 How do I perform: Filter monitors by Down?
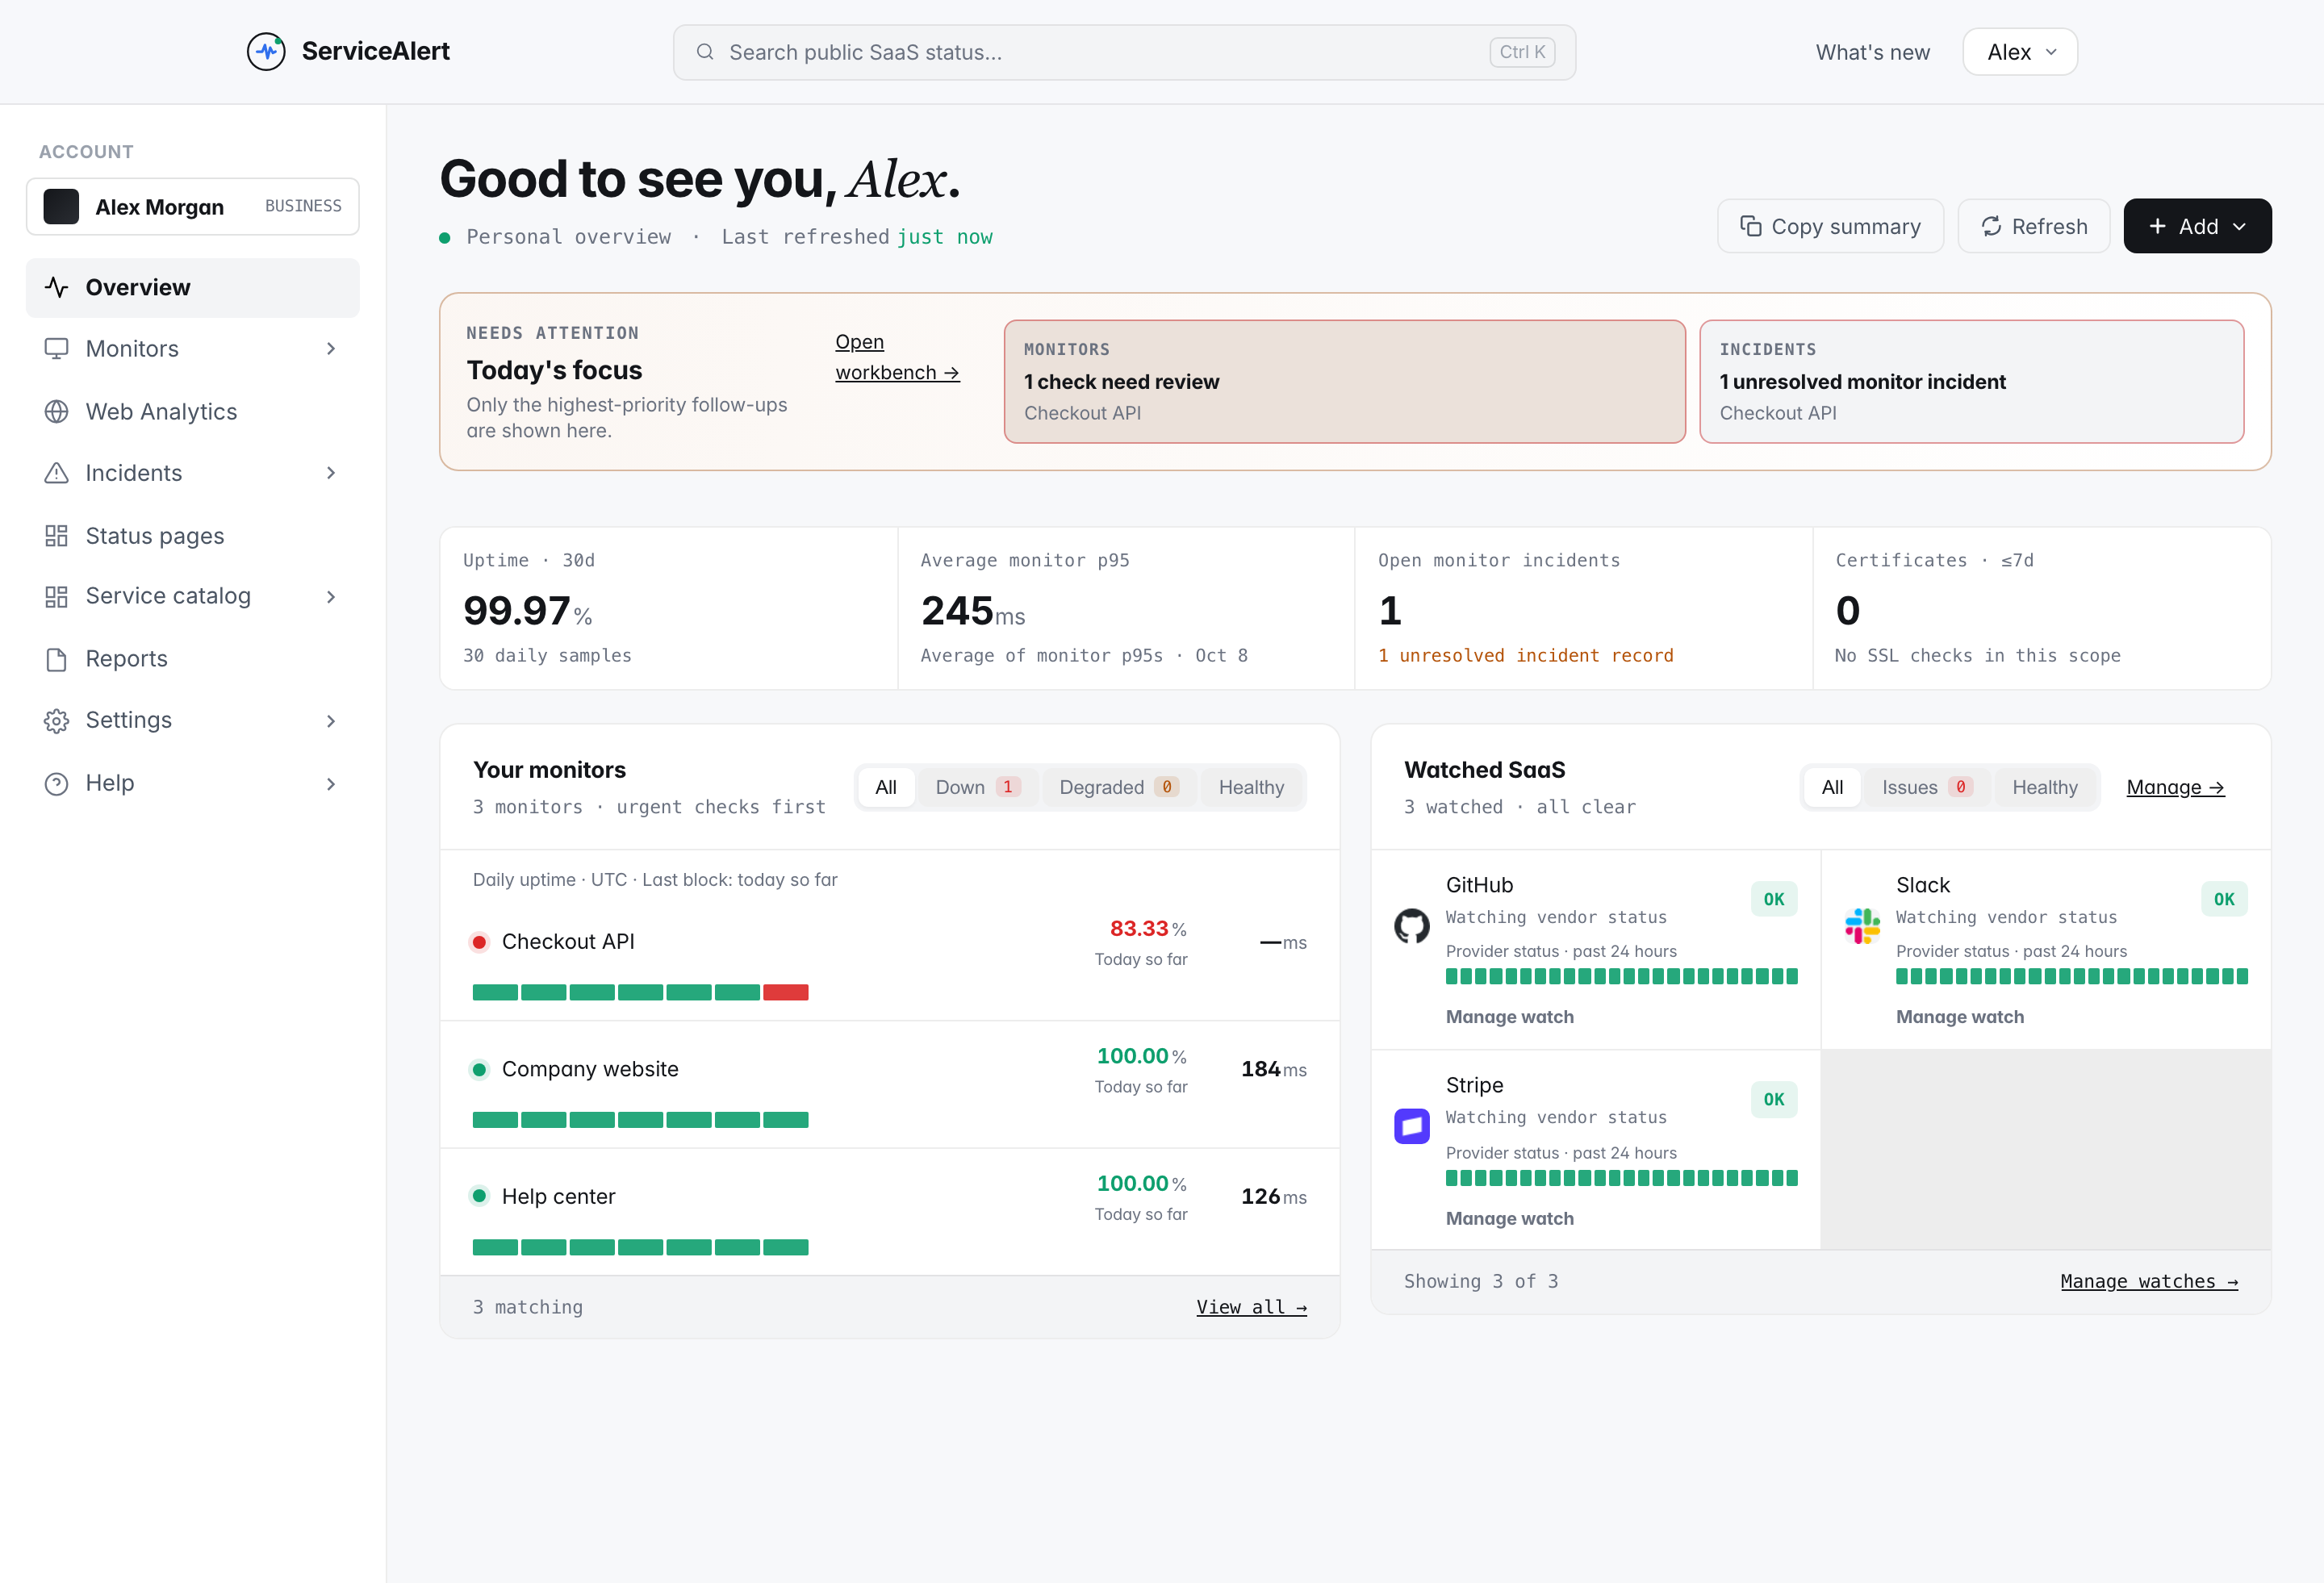pos(977,787)
